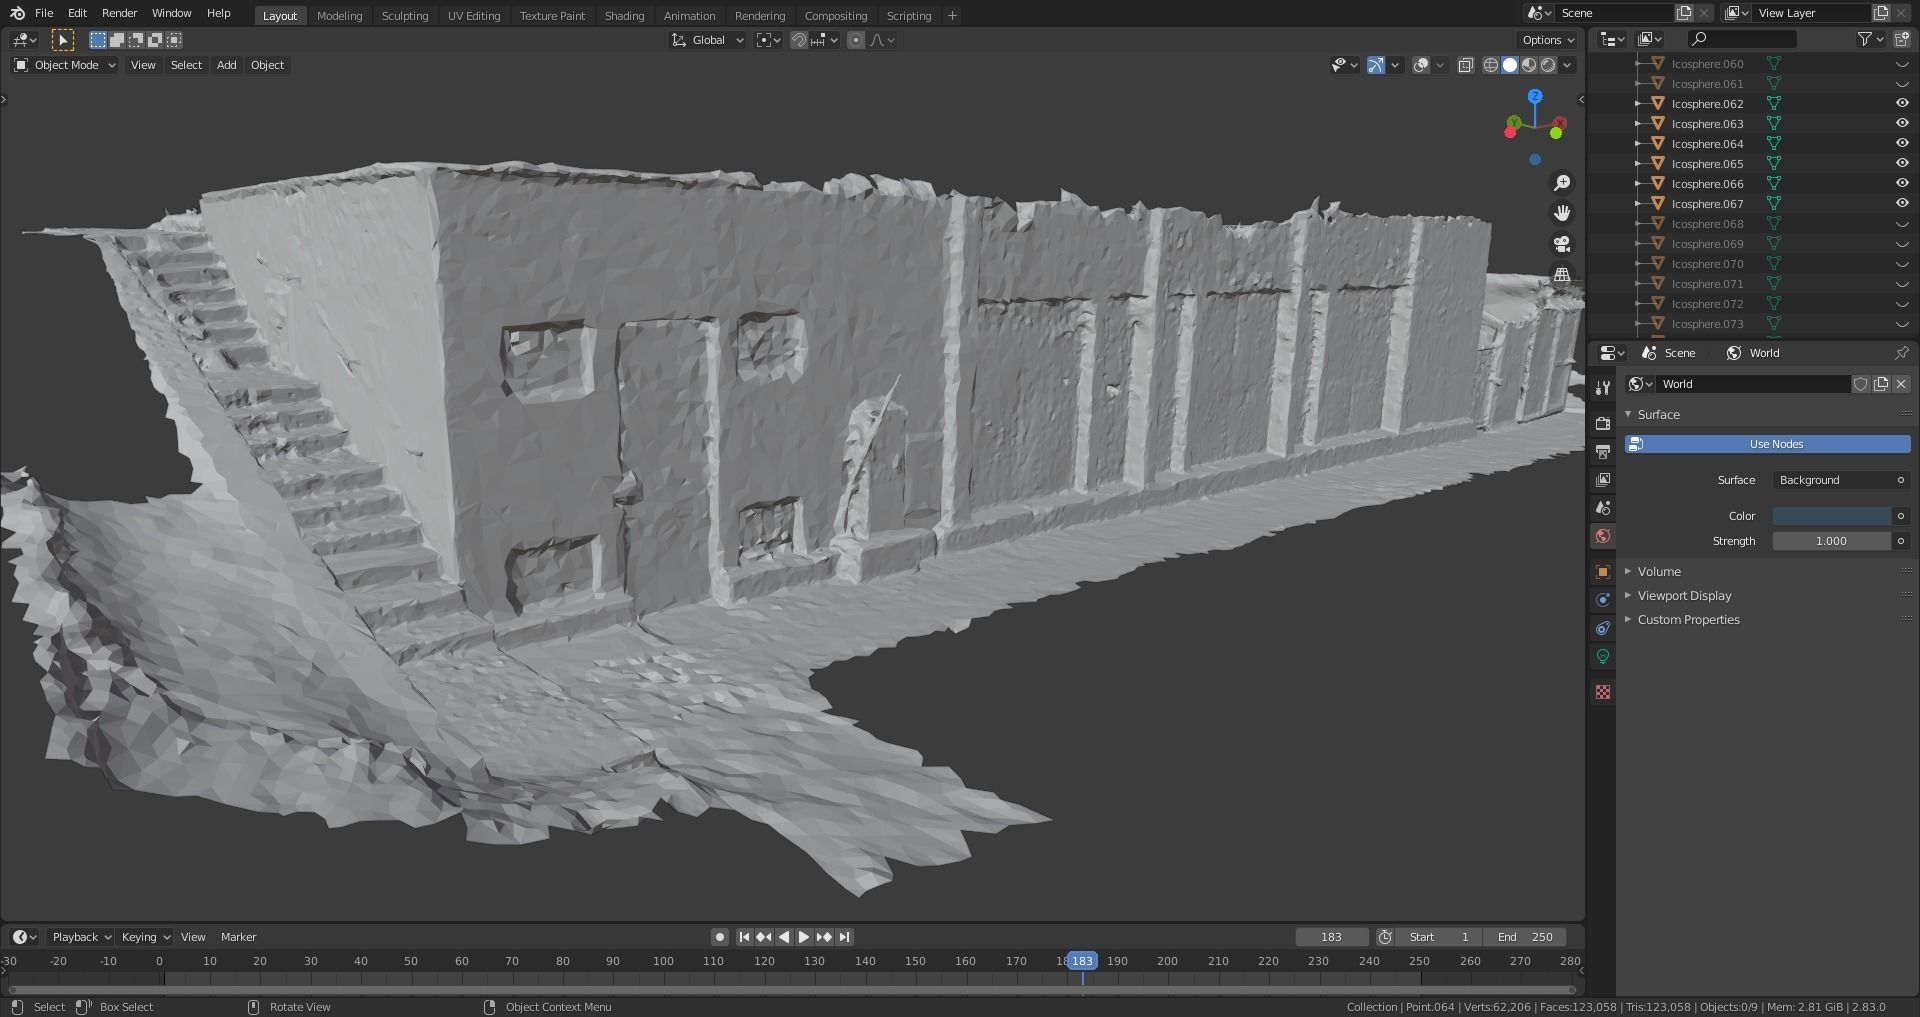Image resolution: width=1920 pixels, height=1017 pixels.
Task: Switch to the UV Editing workspace tab
Action: coord(474,15)
